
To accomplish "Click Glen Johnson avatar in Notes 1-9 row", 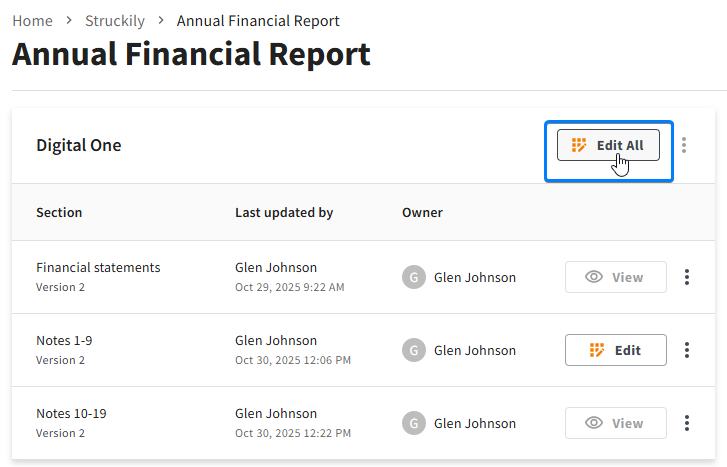I will click(x=413, y=350).
